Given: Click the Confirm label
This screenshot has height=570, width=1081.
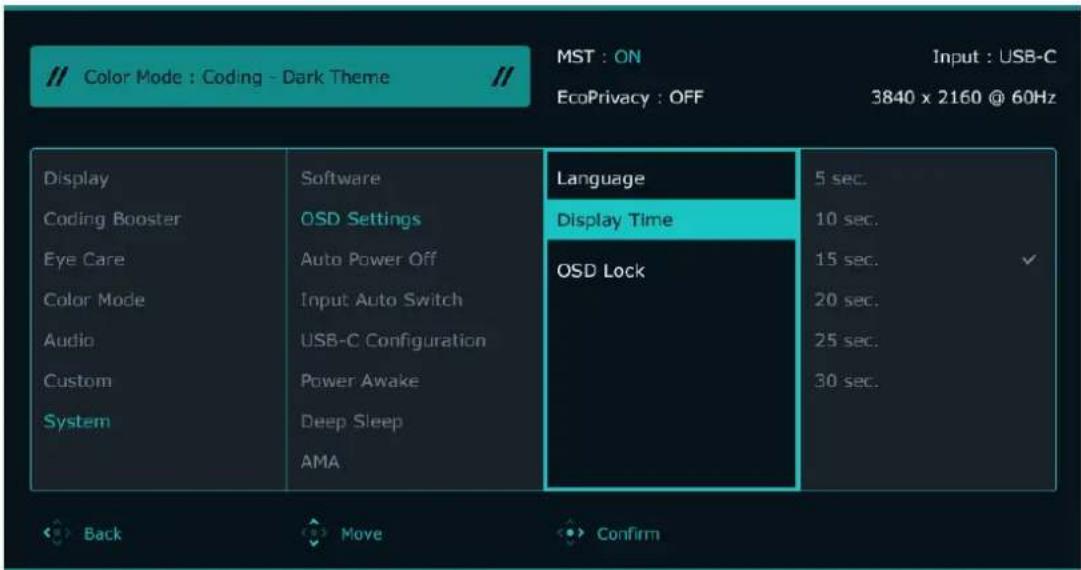Looking at the screenshot, I should pyautogui.click(x=628, y=533).
